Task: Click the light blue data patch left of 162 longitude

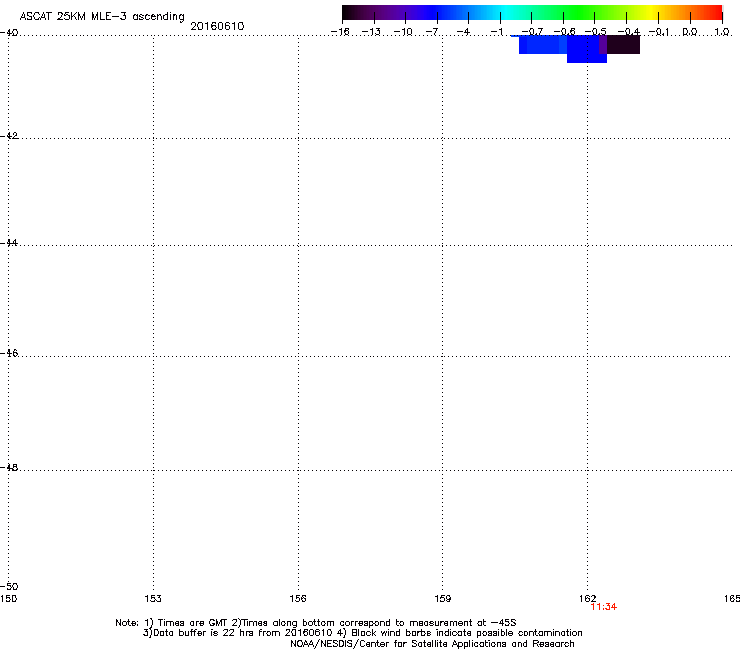Action: pos(543,45)
